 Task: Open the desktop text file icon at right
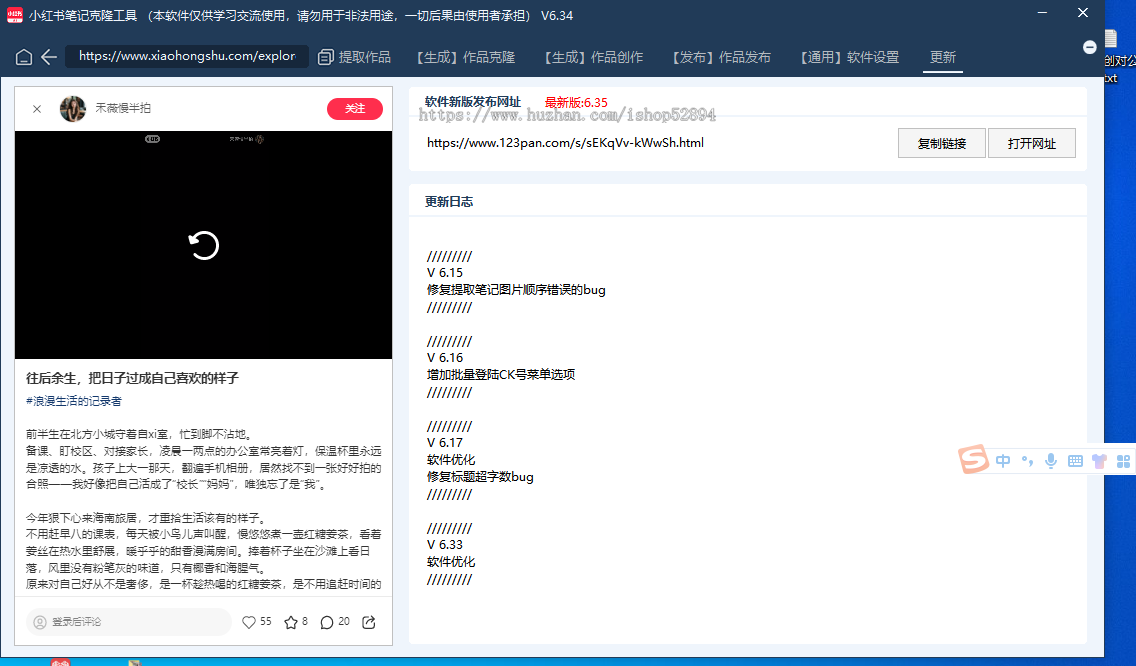pyautogui.click(x=1112, y=39)
